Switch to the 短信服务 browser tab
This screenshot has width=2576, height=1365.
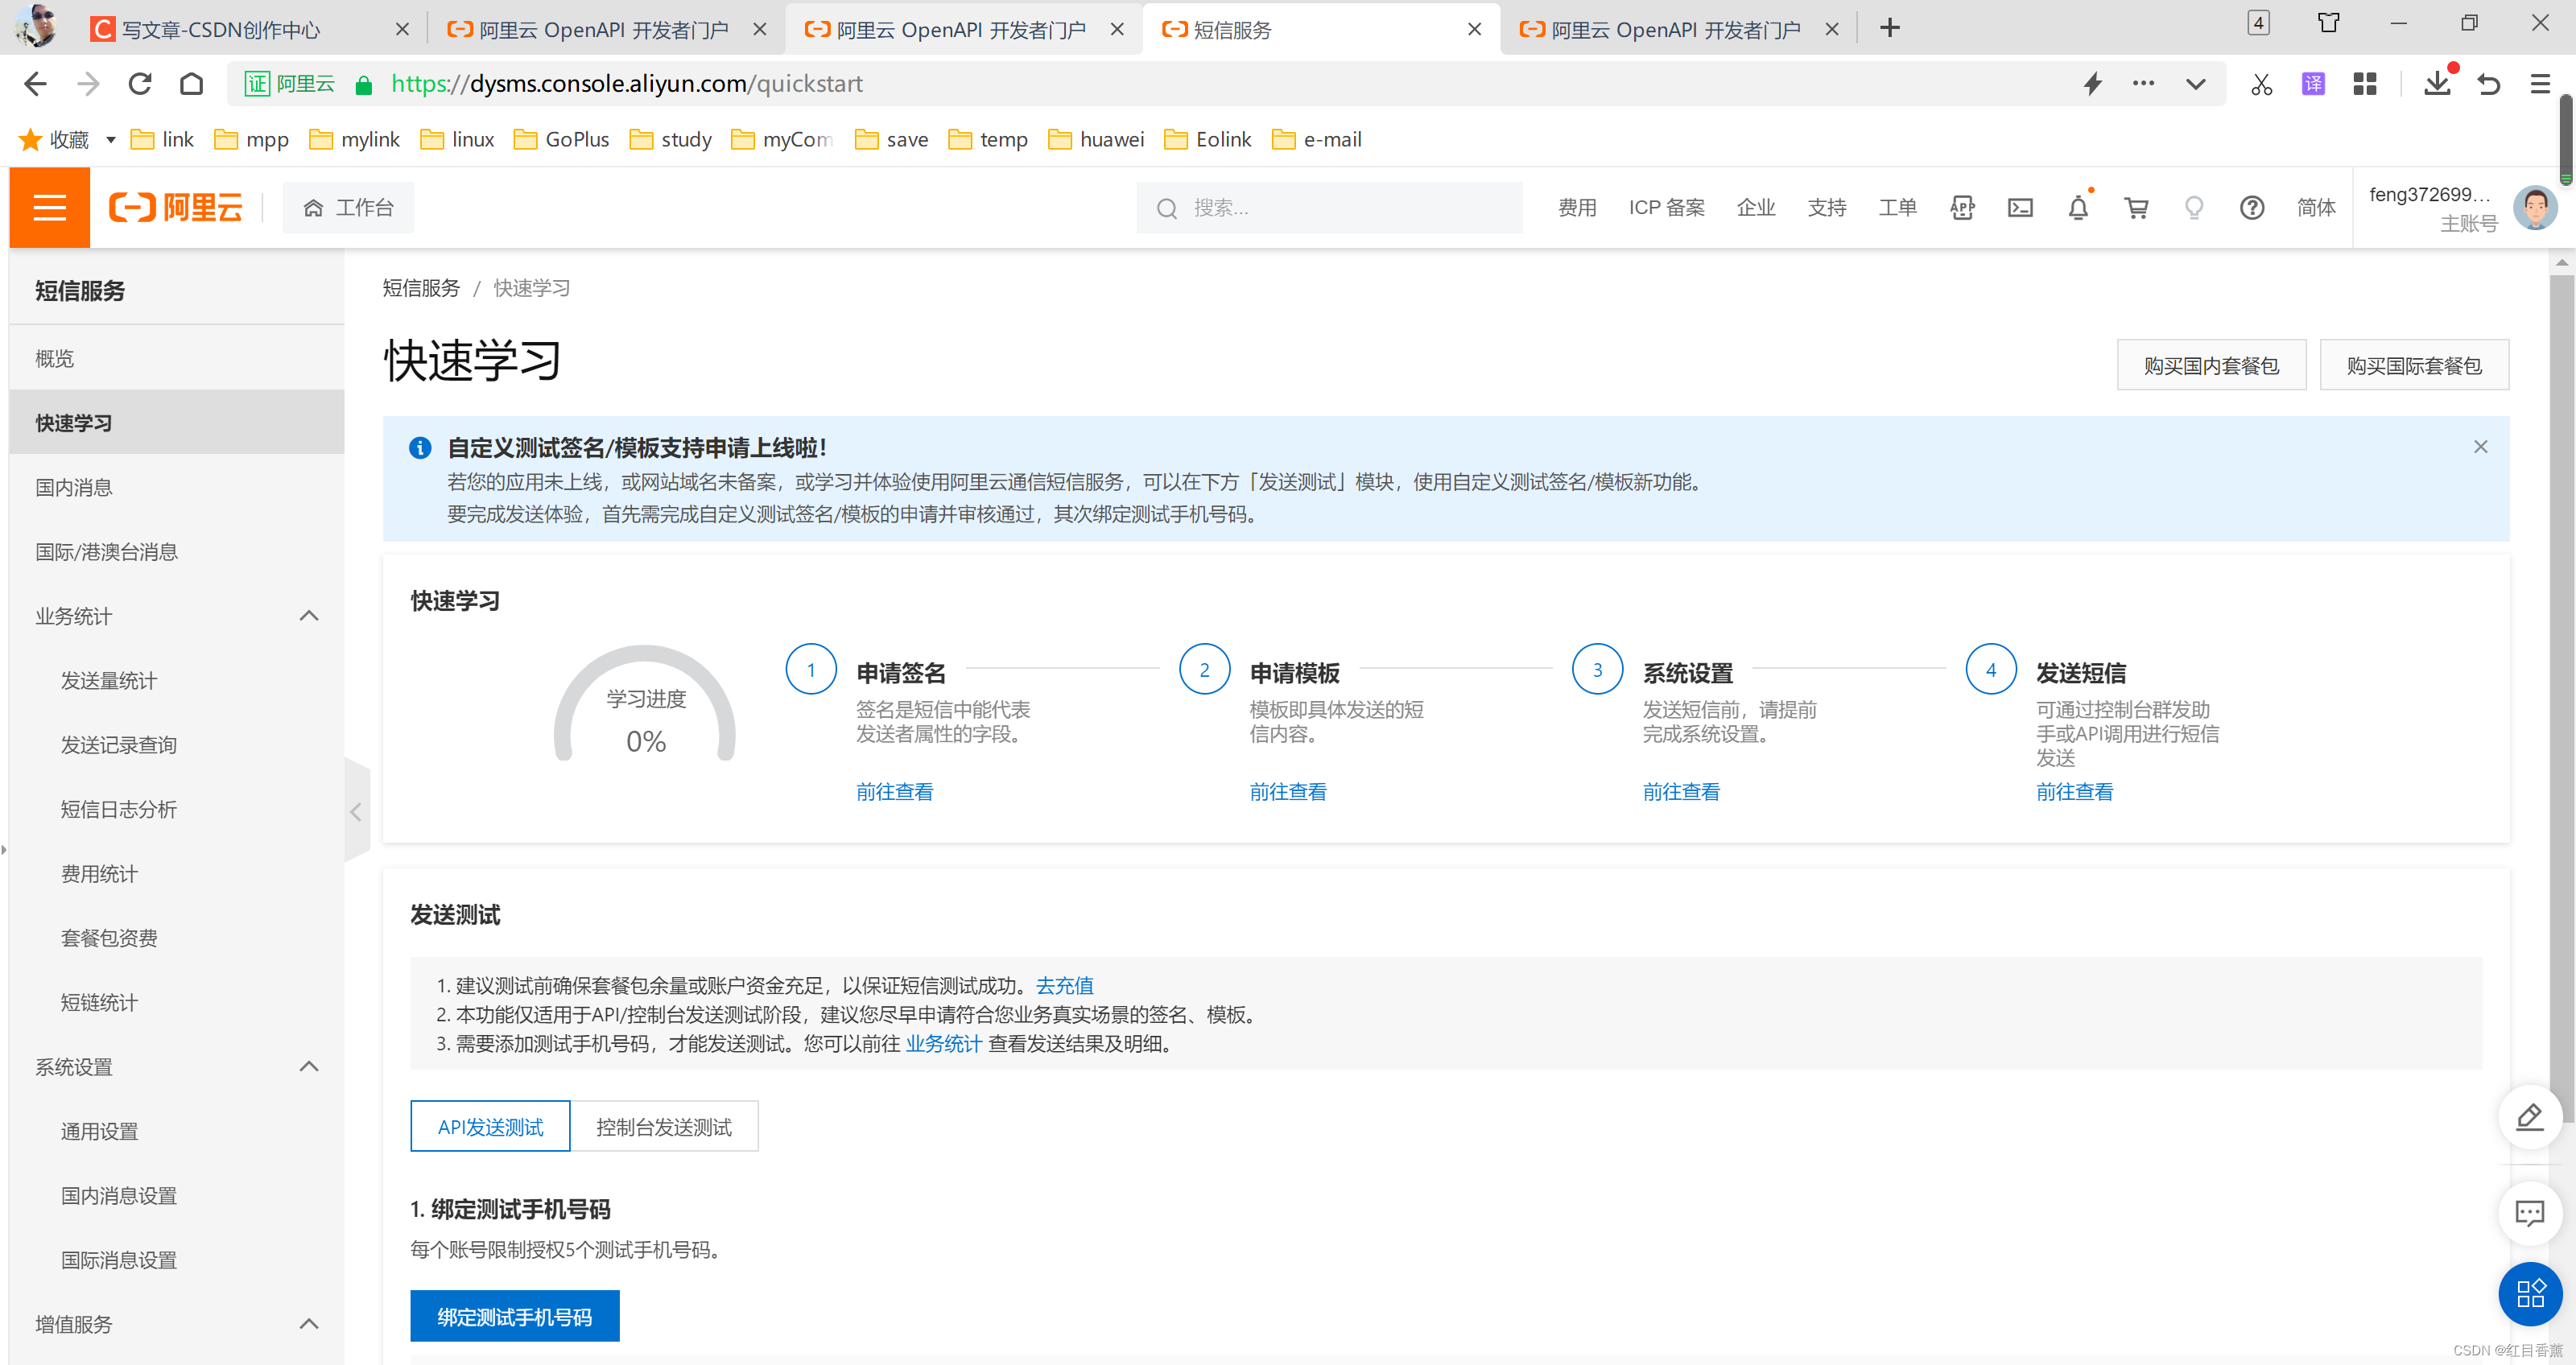(x=1320, y=29)
